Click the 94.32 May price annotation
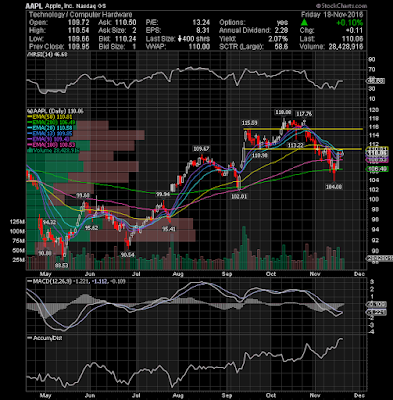The image size is (393, 400). pyautogui.click(x=49, y=222)
